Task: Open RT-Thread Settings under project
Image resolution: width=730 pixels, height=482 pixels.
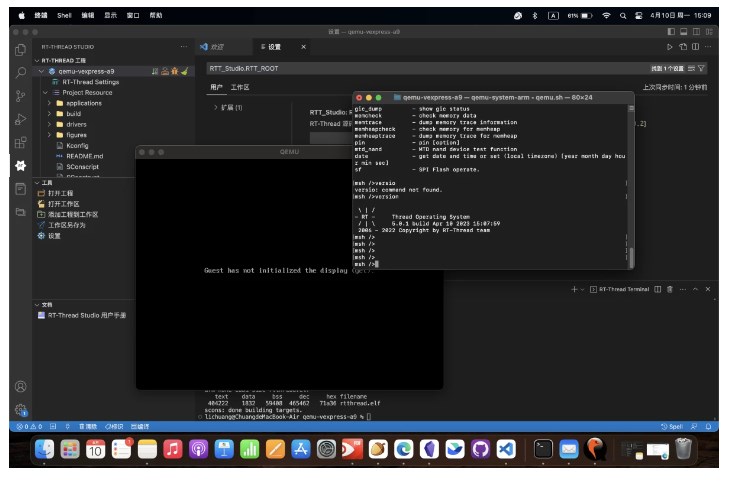Action: tap(91, 82)
